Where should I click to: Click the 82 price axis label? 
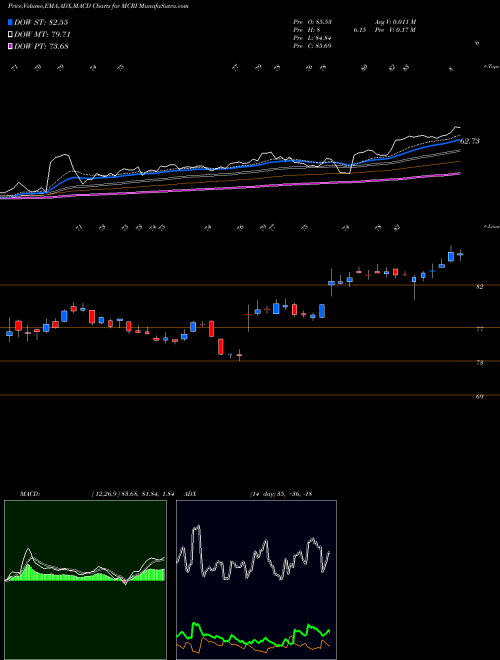pos(480,287)
